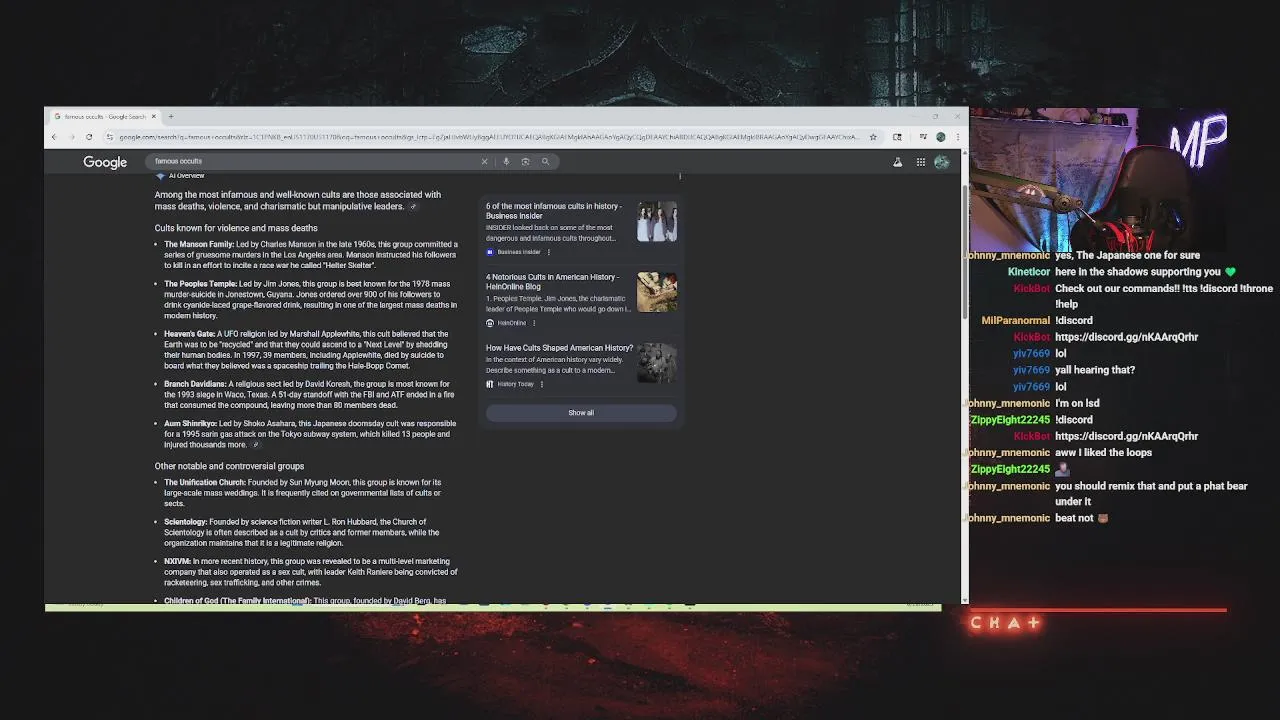This screenshot has height=720, width=1280.
Task: Click the Business Insider article thumbnail
Action: pos(657,221)
